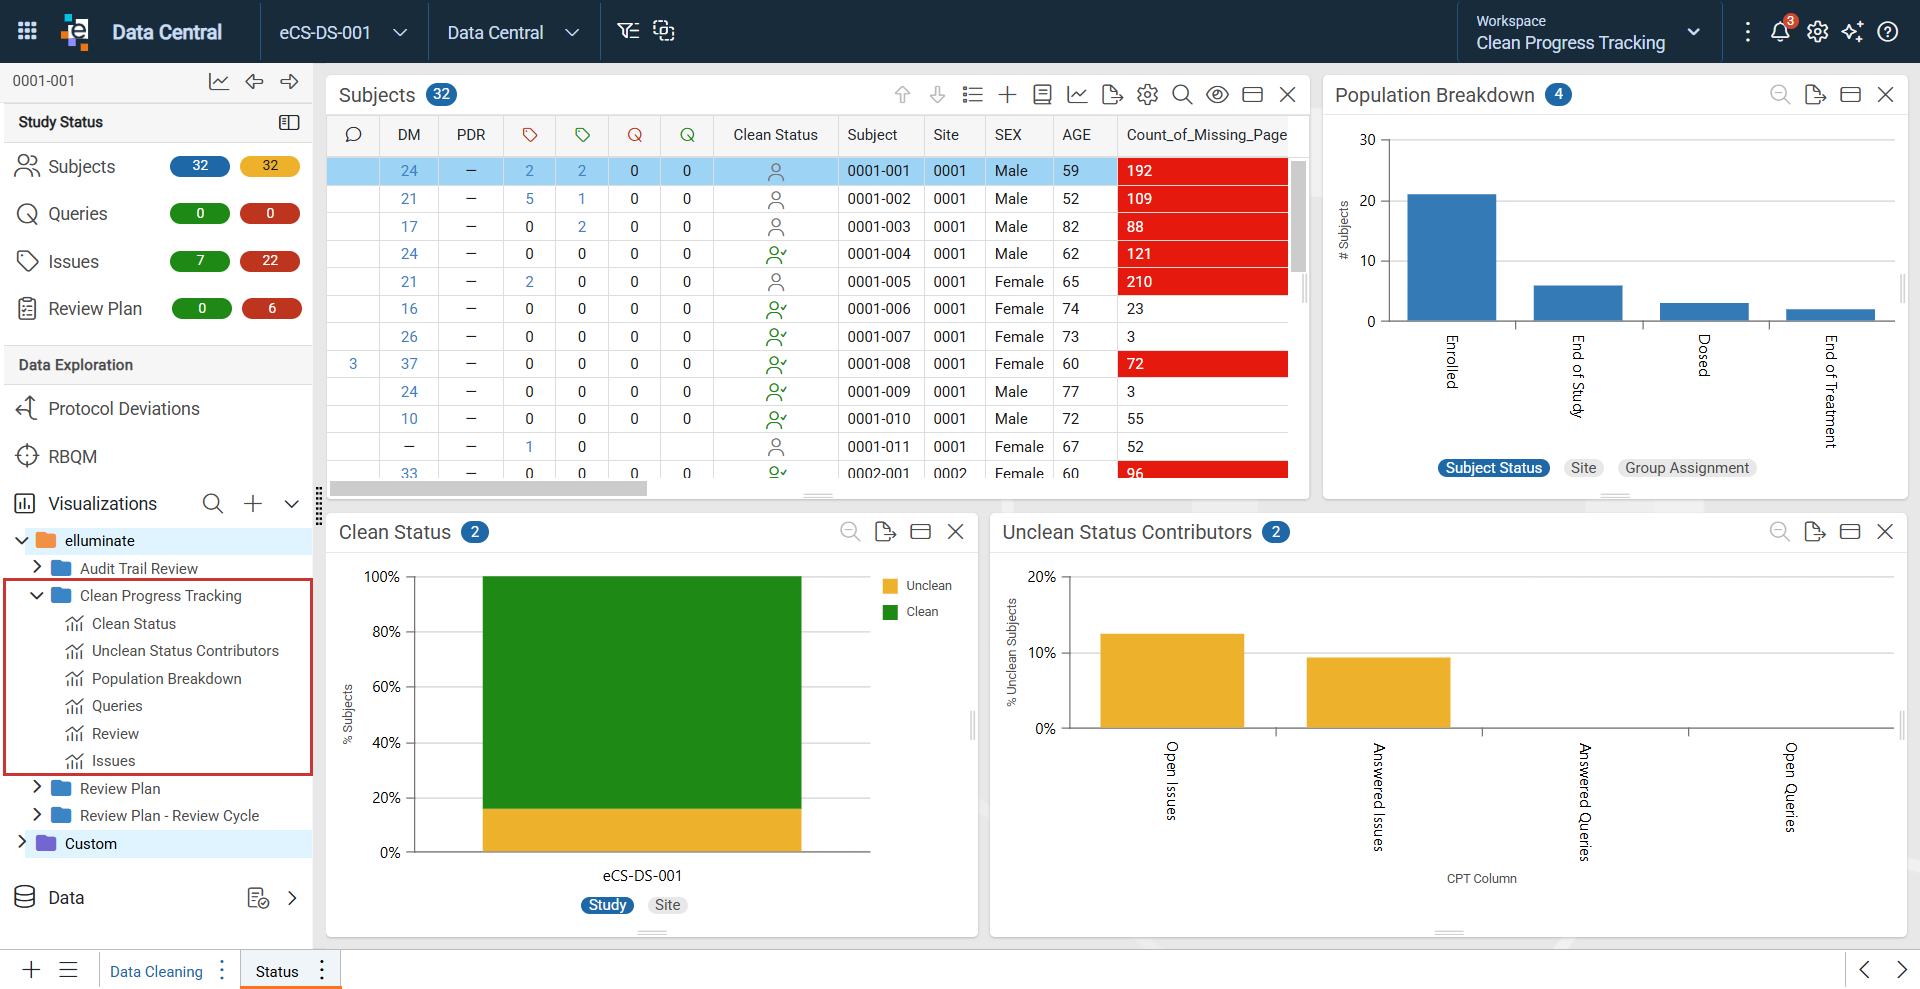The image size is (1920, 989).
Task: Move down using Subjects panel down arrow
Action: (x=937, y=94)
